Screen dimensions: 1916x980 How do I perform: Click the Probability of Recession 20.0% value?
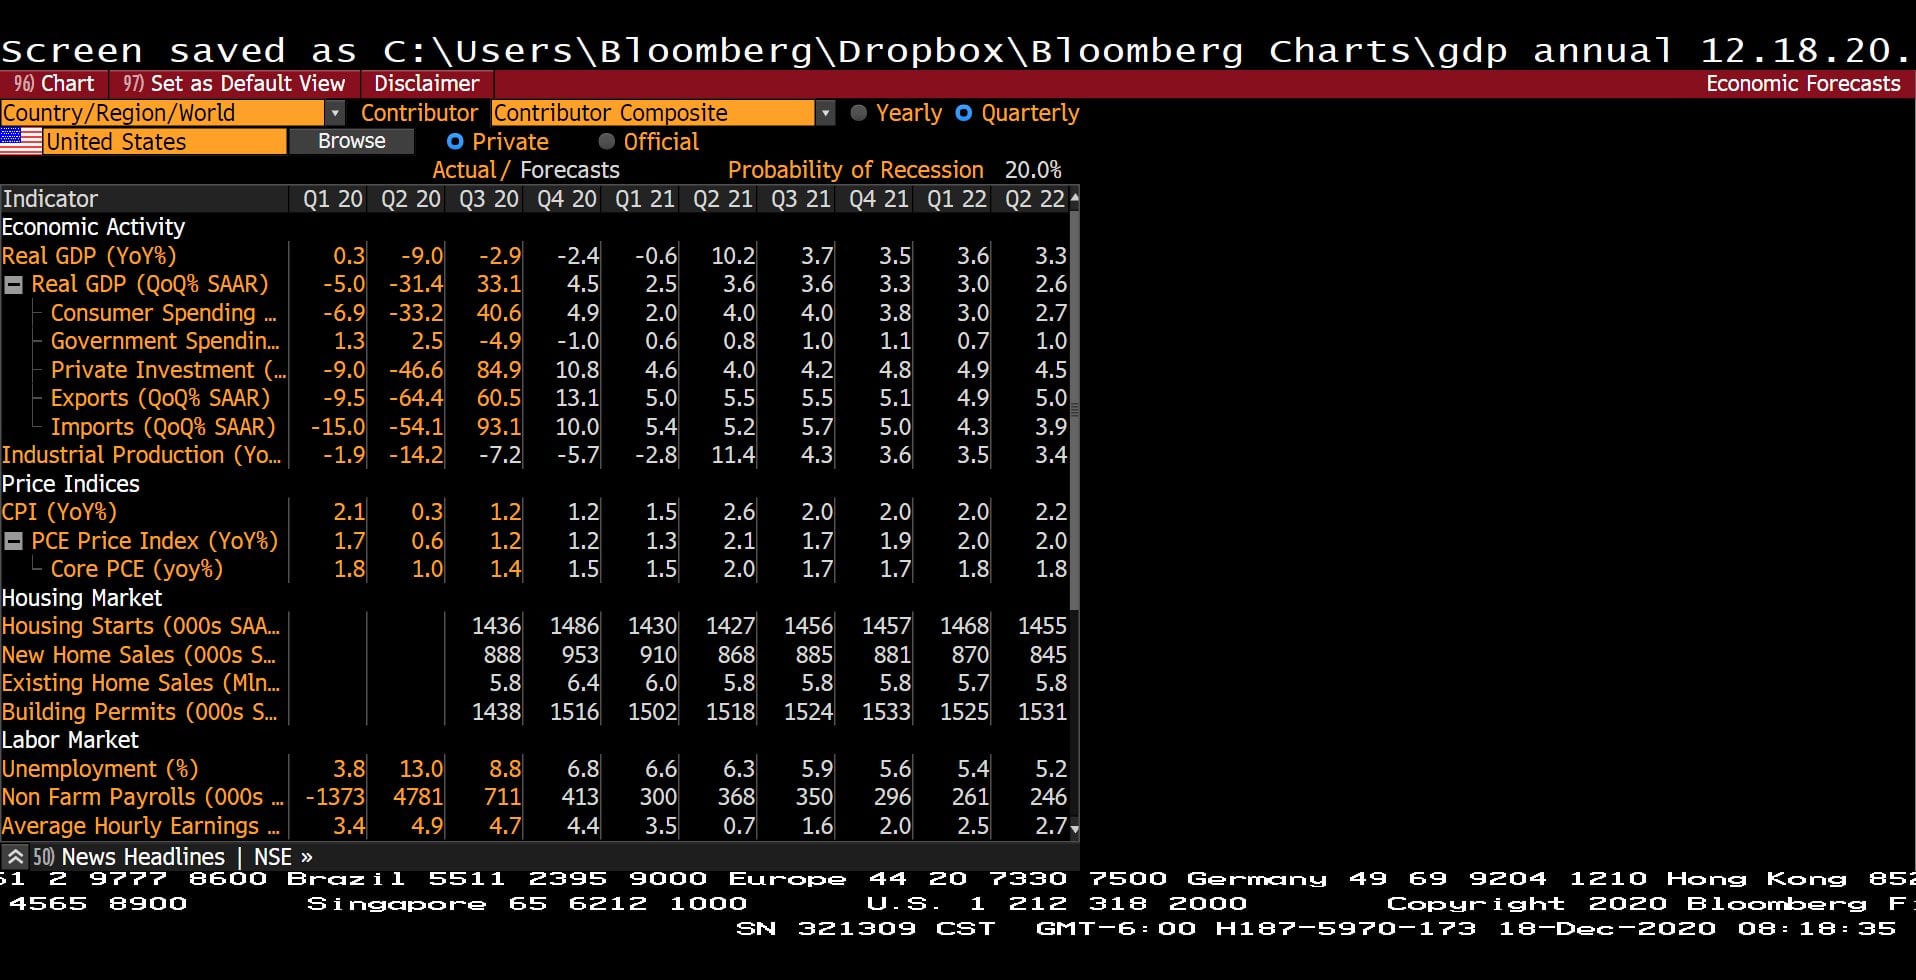(x=1033, y=170)
